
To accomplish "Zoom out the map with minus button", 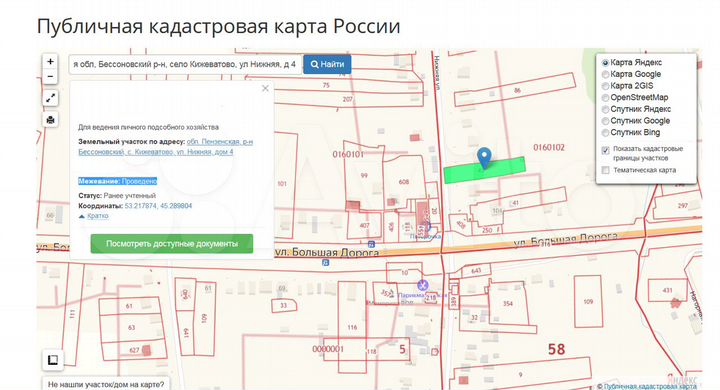I will coord(50,76).
